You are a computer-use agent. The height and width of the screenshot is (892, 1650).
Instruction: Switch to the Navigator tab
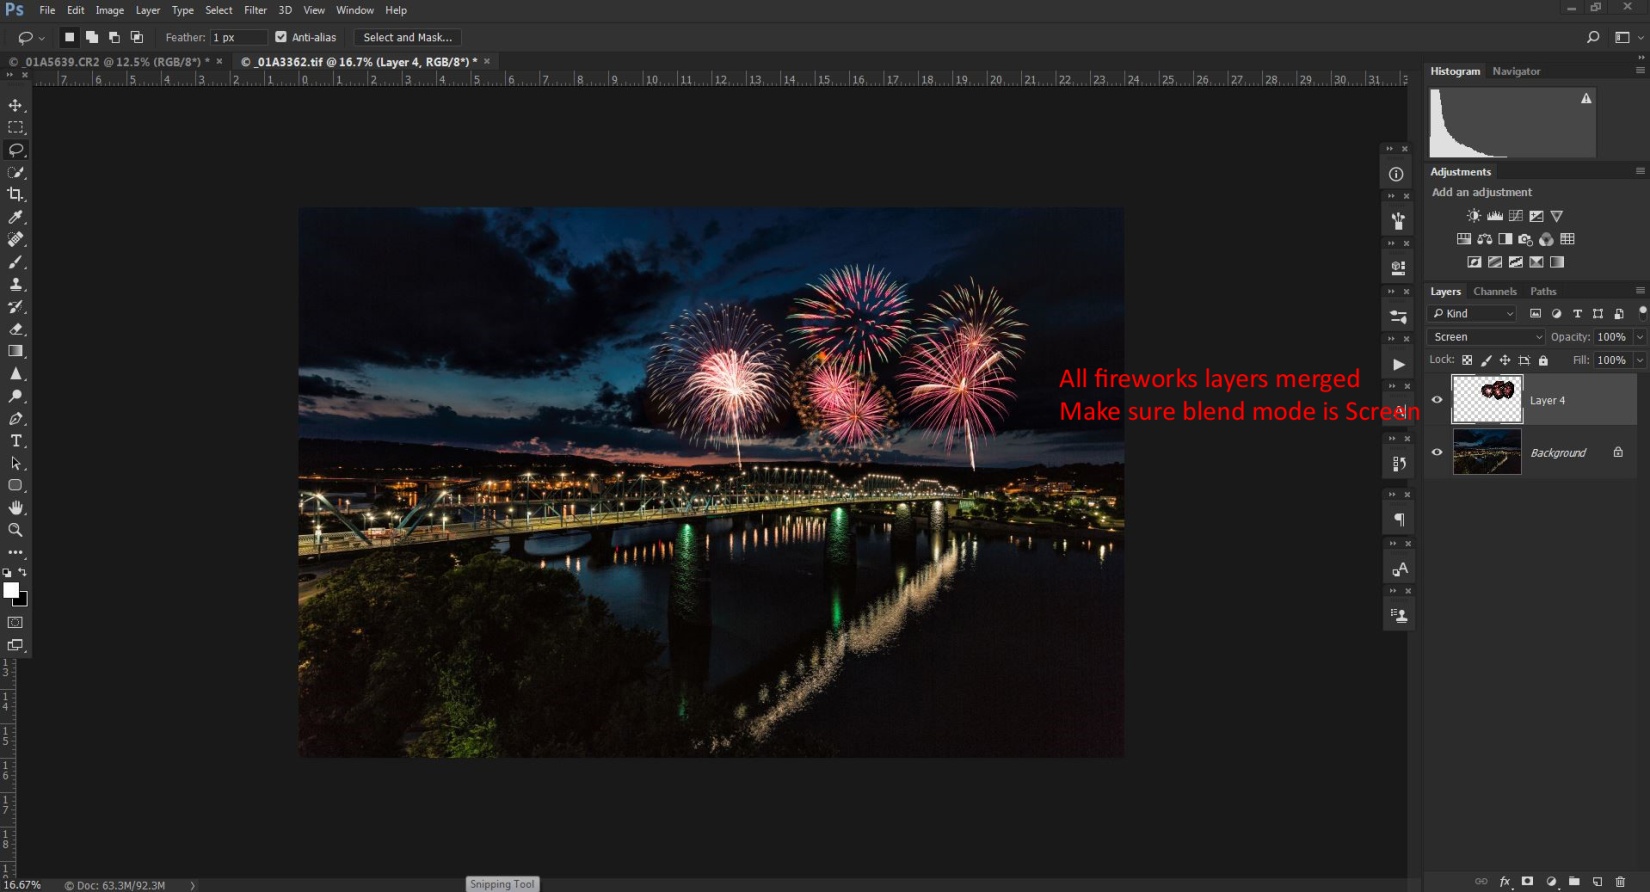tap(1516, 71)
